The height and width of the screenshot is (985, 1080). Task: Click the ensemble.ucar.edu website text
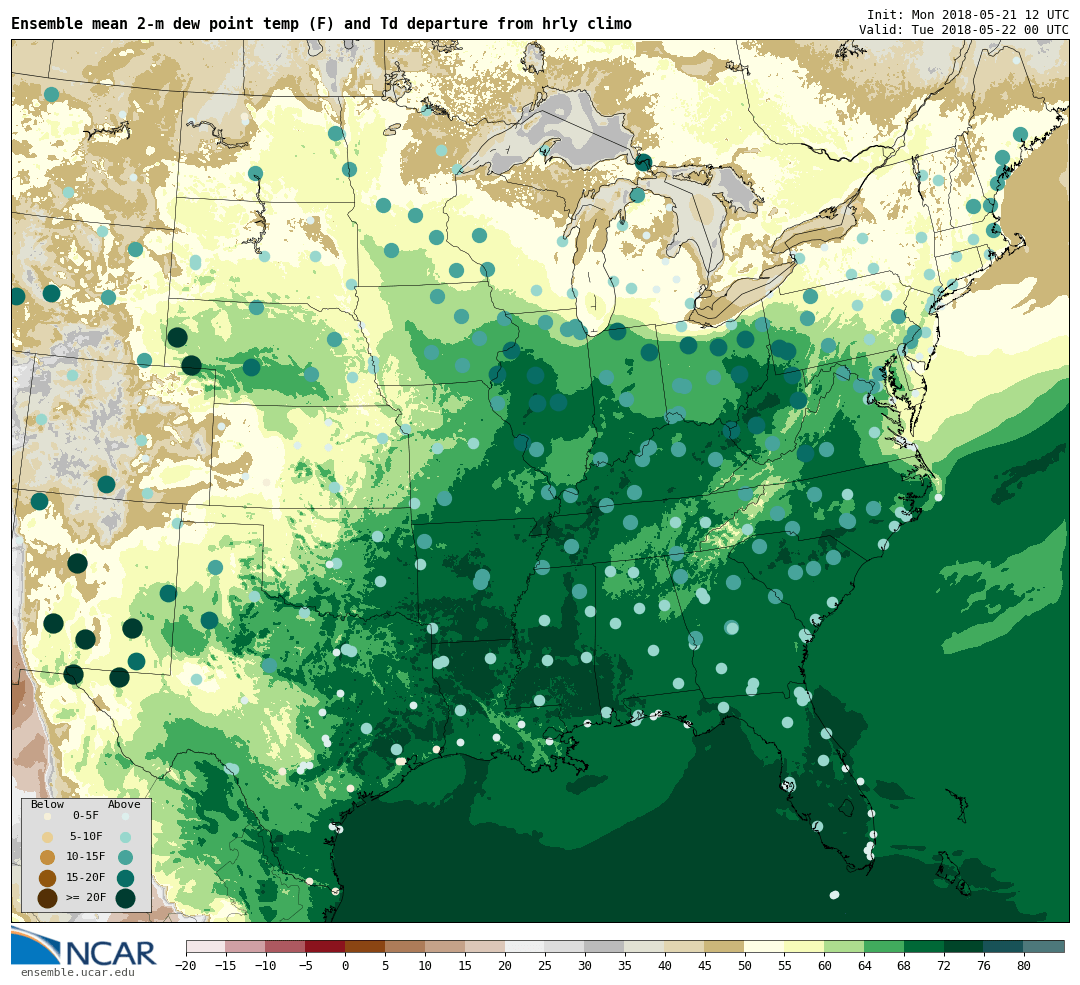point(78,973)
